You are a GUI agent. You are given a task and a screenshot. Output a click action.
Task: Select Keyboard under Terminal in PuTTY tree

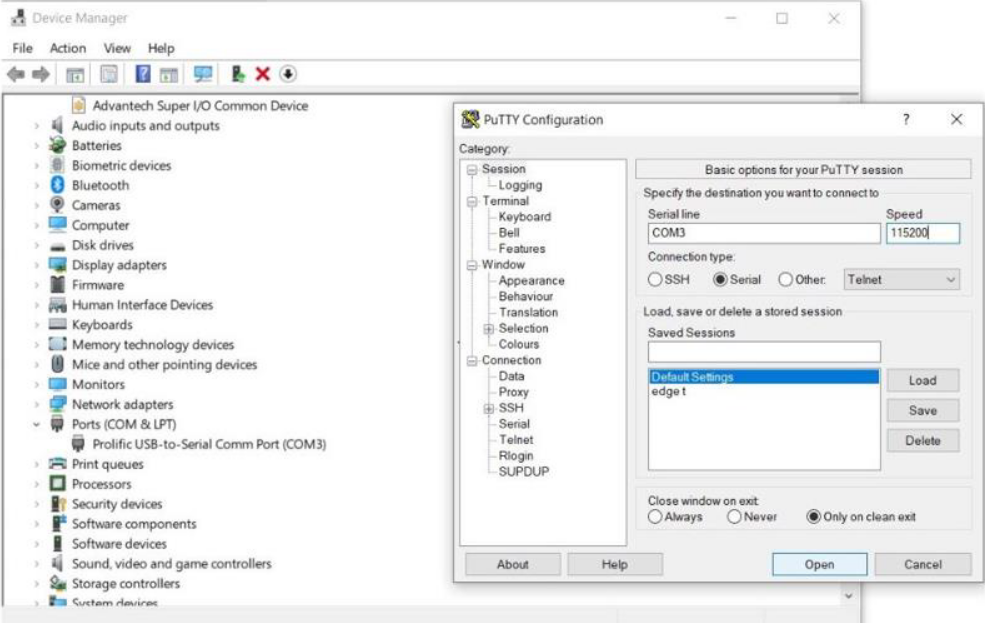click(525, 217)
